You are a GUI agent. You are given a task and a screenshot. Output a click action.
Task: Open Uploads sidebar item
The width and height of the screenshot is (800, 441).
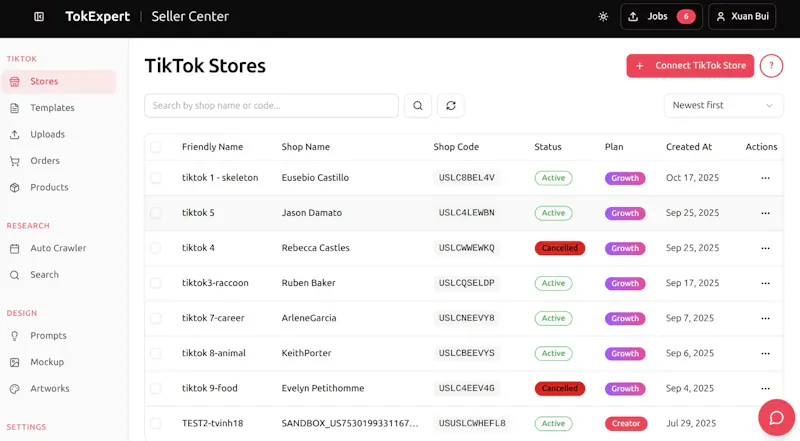coord(59,134)
